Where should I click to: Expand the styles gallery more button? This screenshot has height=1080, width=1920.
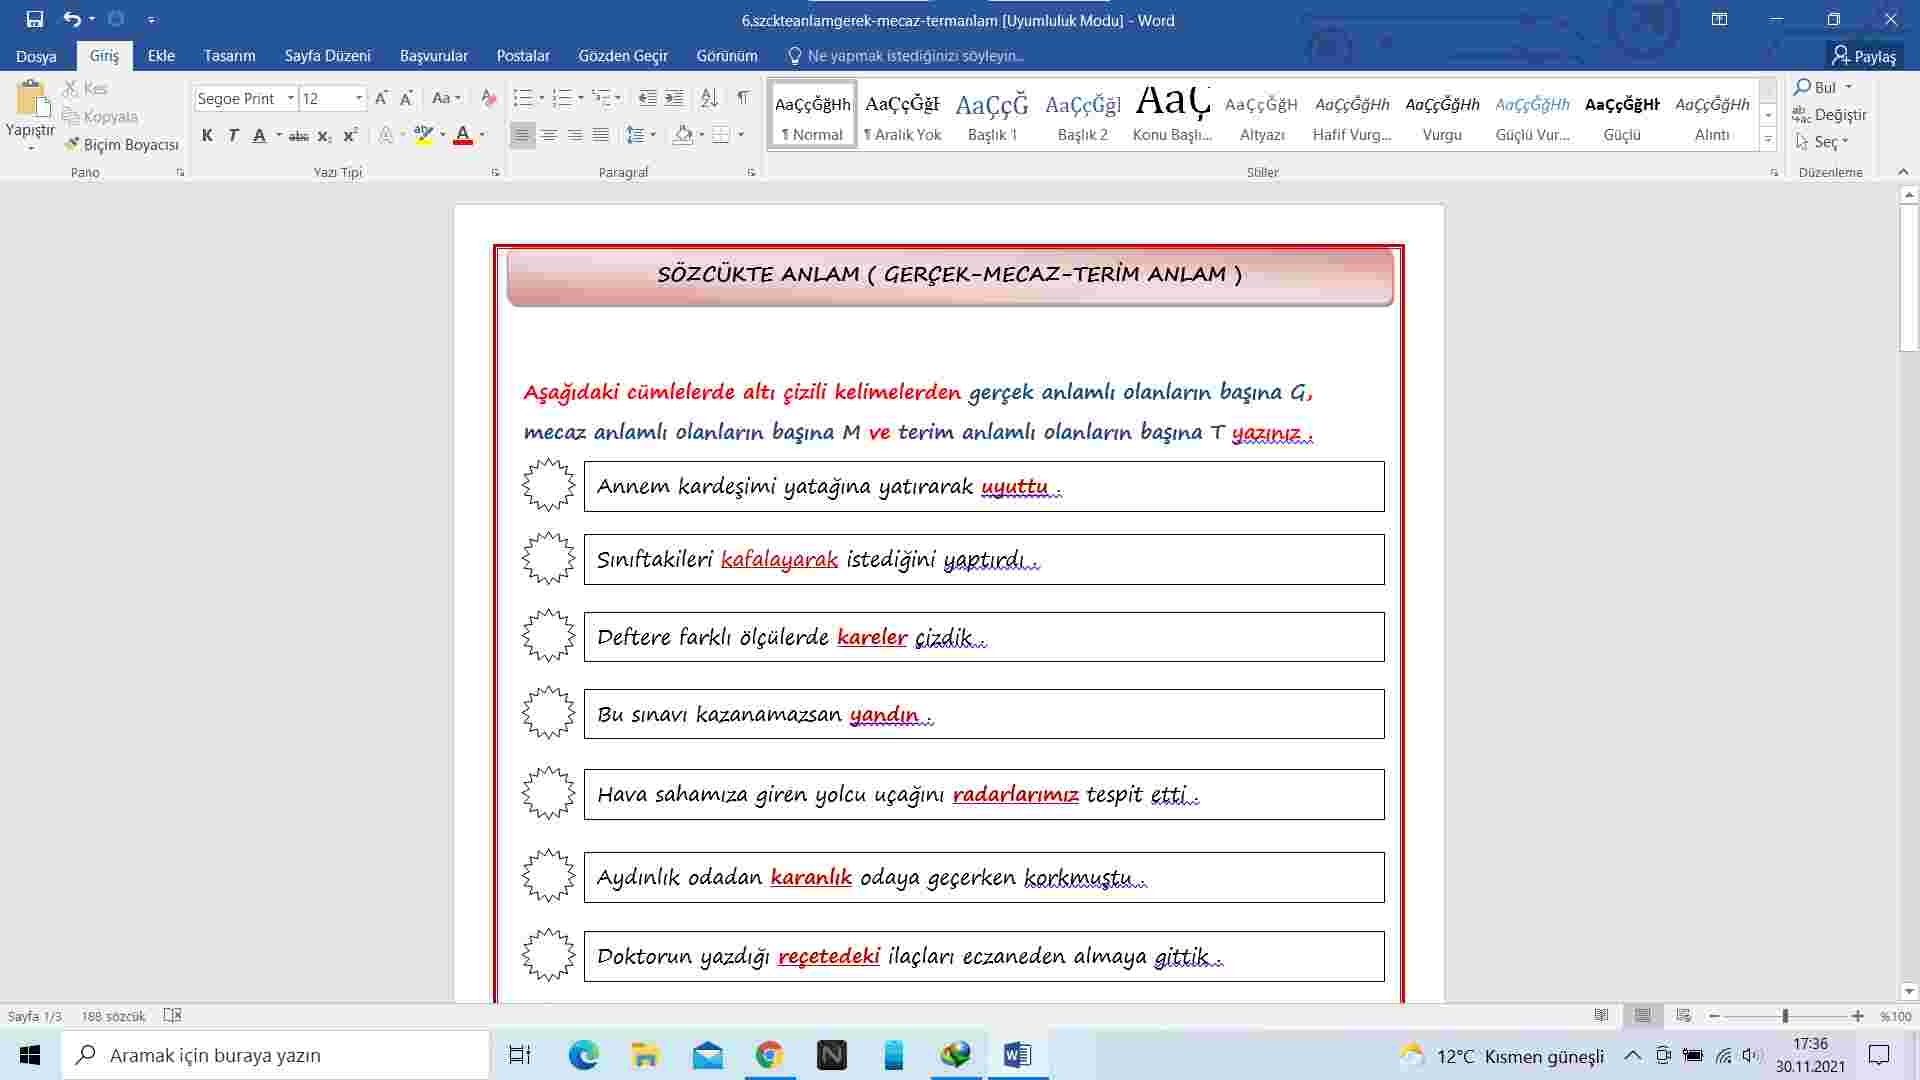point(1768,141)
